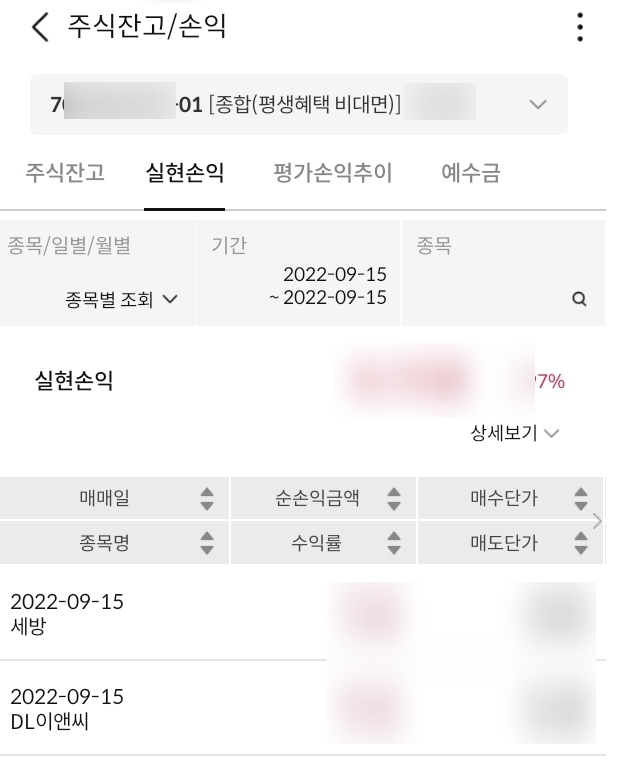
Task: Sort by 매도단가 column arrows
Action: tap(580, 543)
